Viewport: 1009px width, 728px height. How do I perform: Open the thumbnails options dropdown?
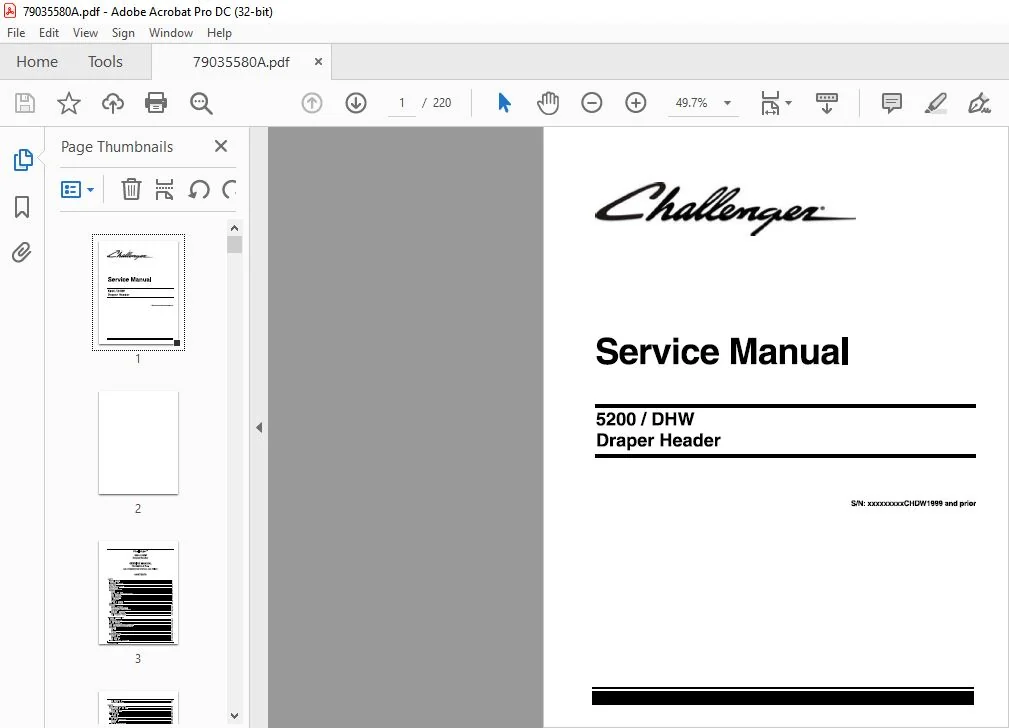tap(77, 189)
